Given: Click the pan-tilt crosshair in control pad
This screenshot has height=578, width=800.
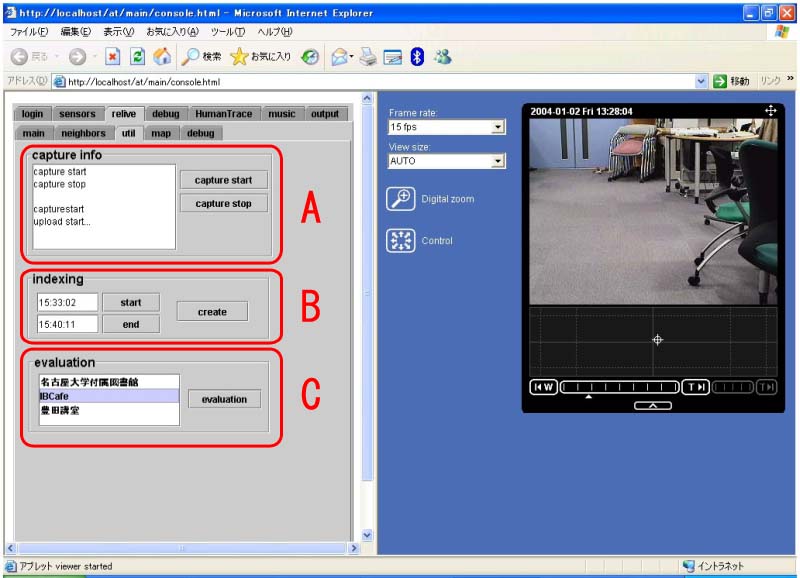Looking at the screenshot, I should pos(657,340).
